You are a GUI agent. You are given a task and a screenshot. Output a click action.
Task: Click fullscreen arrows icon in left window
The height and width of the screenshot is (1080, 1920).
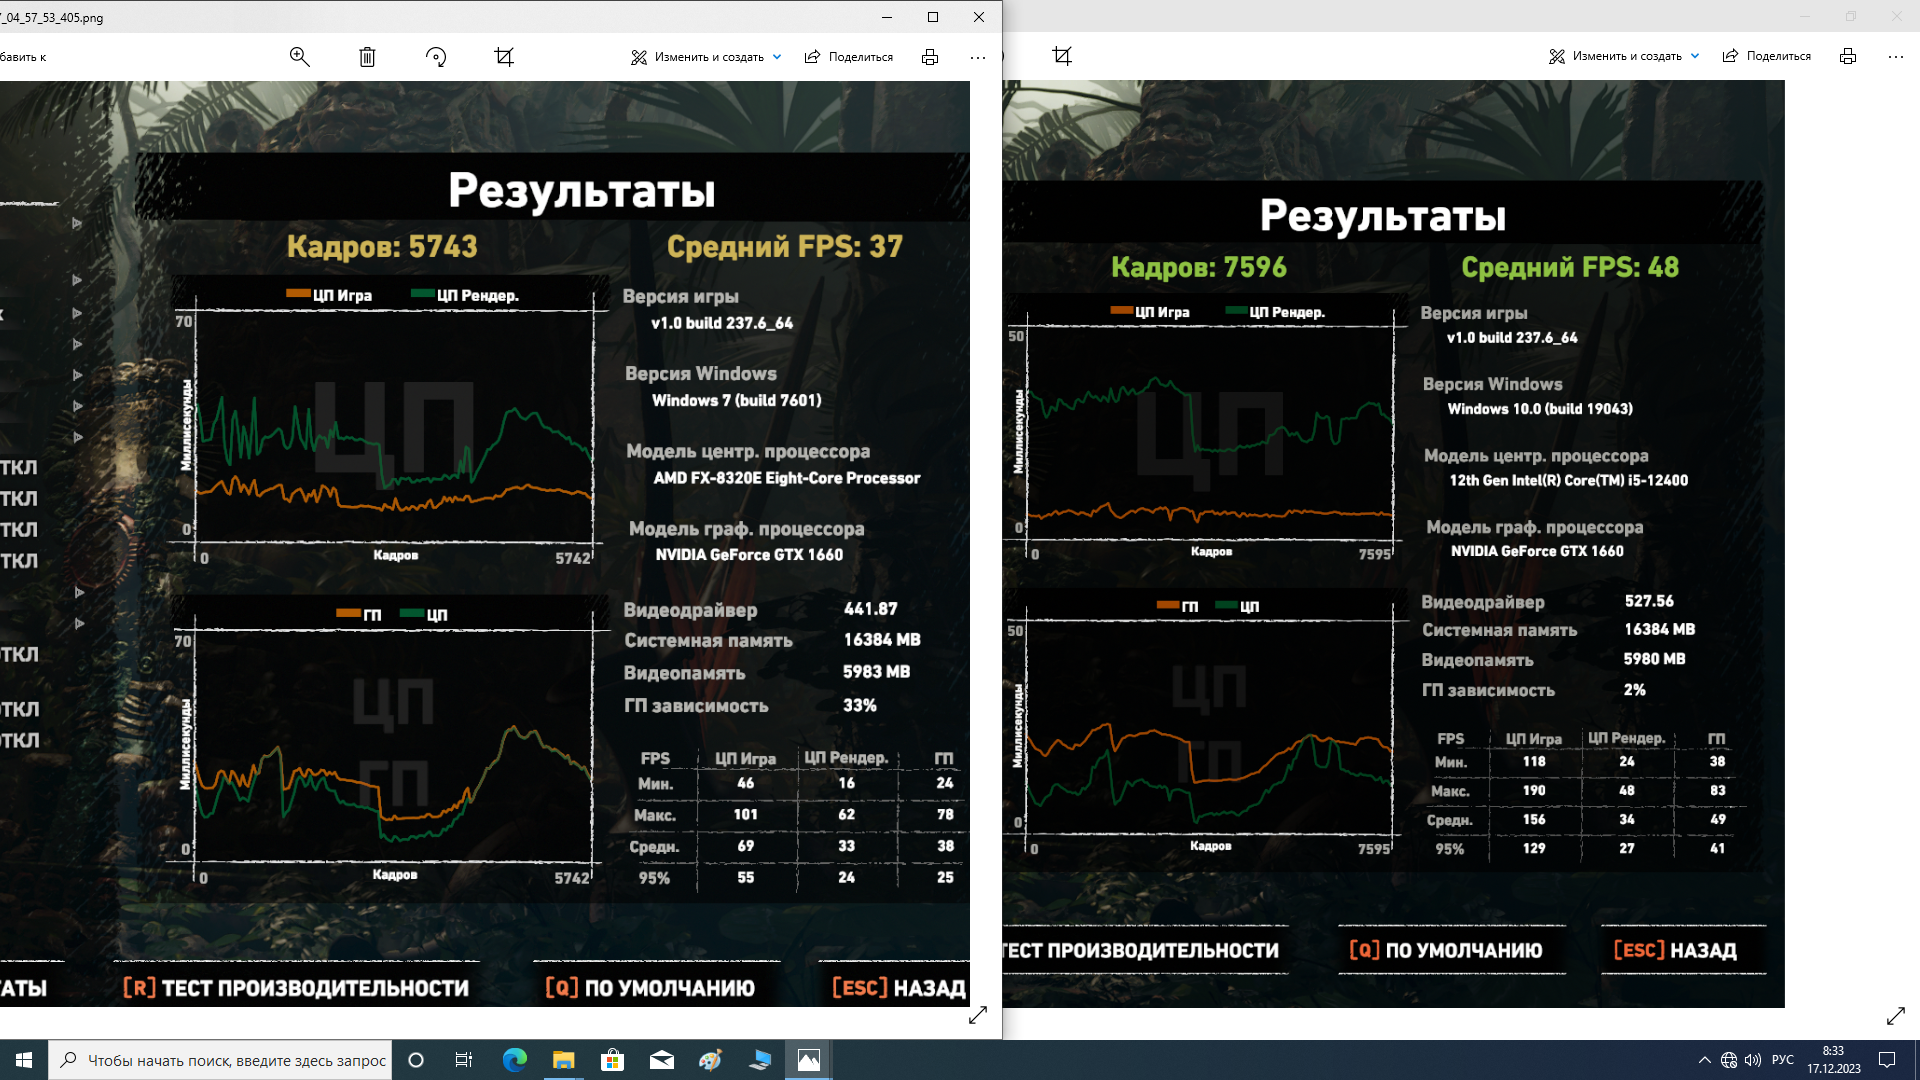978,1015
